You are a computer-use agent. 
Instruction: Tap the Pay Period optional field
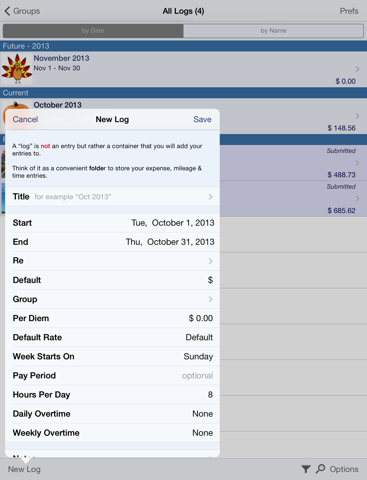point(112,376)
